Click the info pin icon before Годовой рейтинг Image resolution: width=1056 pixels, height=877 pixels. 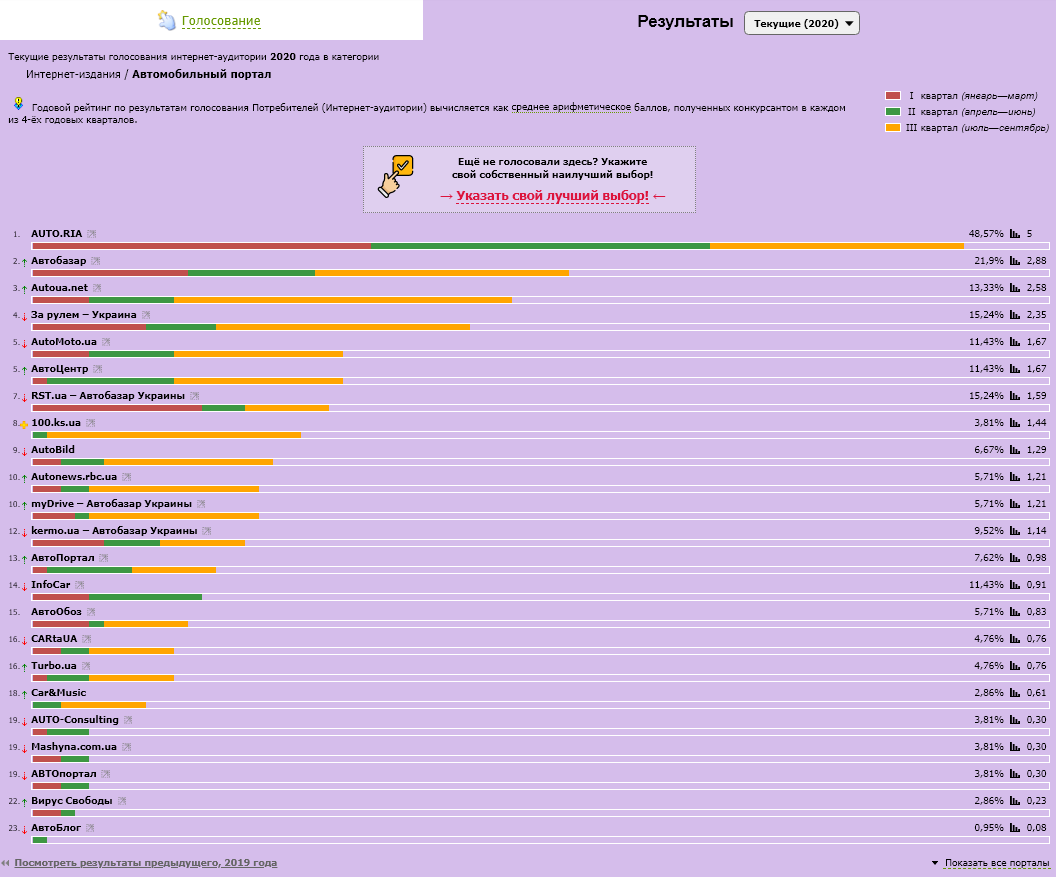(19, 104)
